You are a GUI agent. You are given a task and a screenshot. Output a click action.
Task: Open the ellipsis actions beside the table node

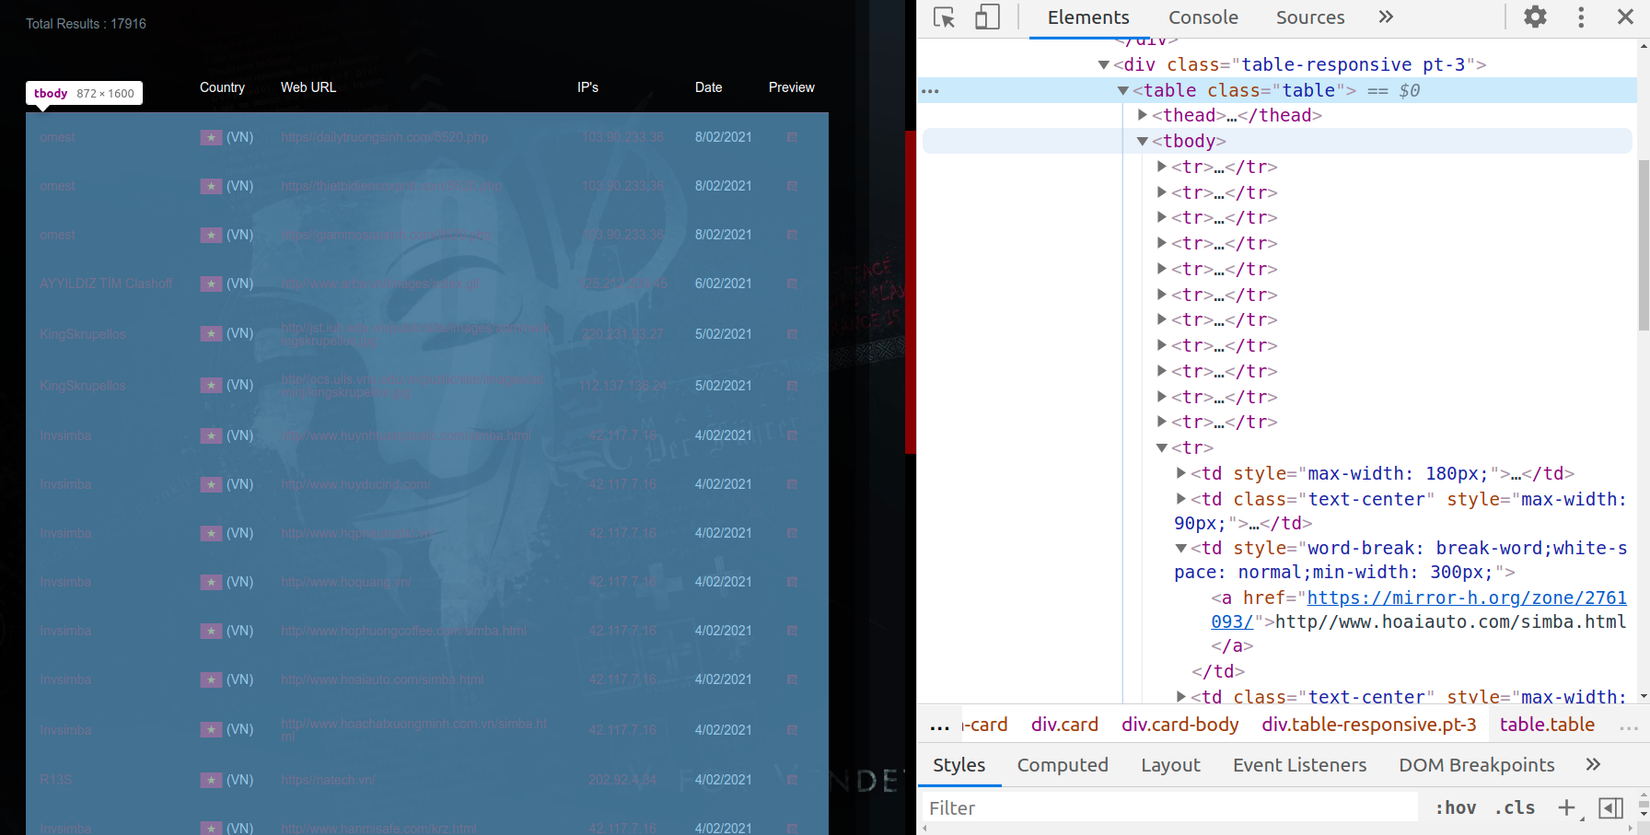click(x=930, y=91)
